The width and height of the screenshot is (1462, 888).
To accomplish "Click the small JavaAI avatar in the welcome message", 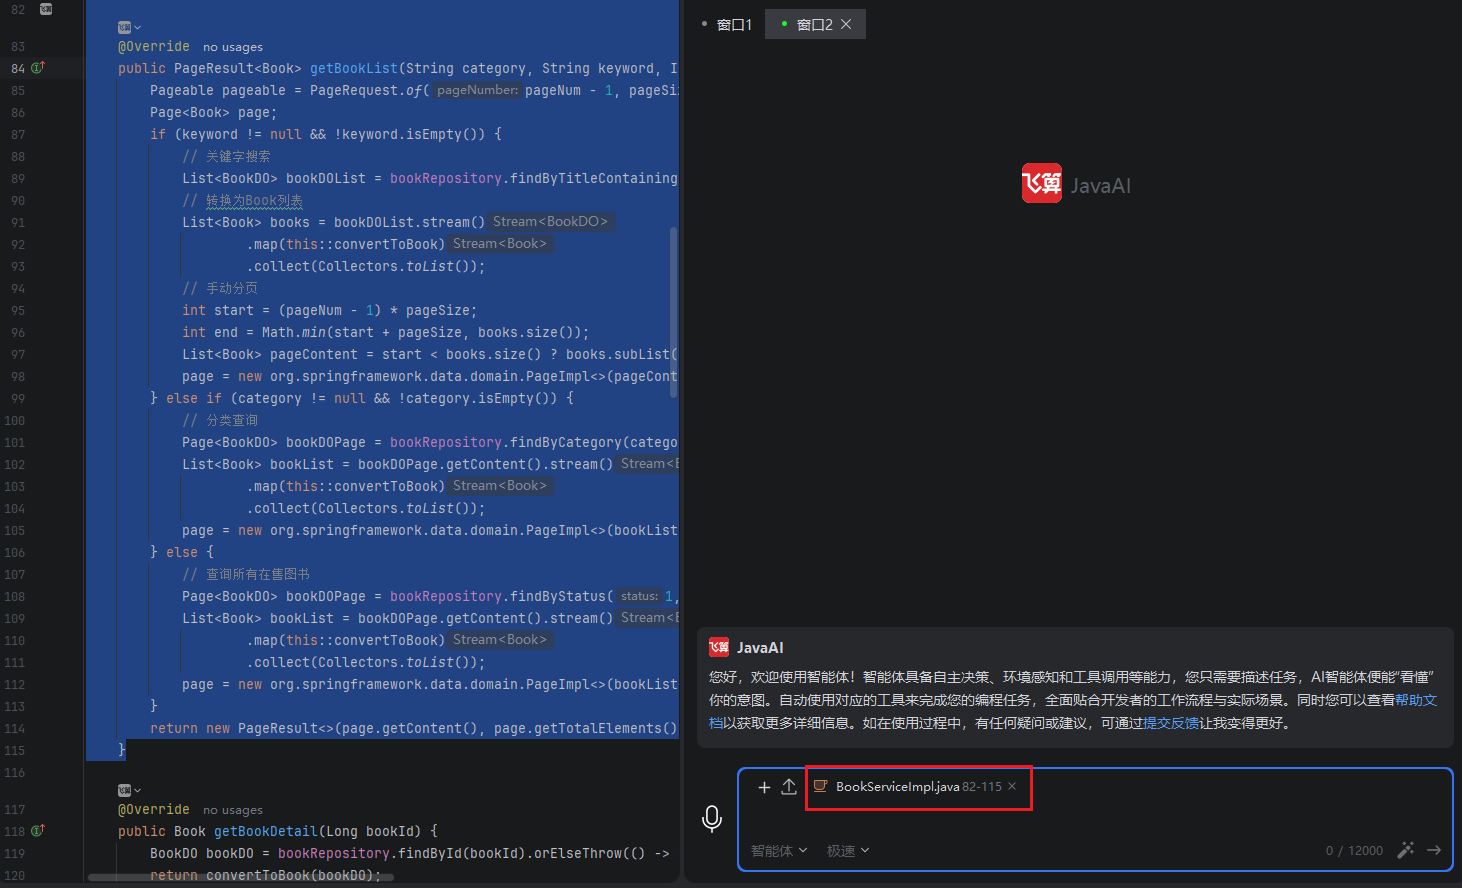I will click(719, 647).
